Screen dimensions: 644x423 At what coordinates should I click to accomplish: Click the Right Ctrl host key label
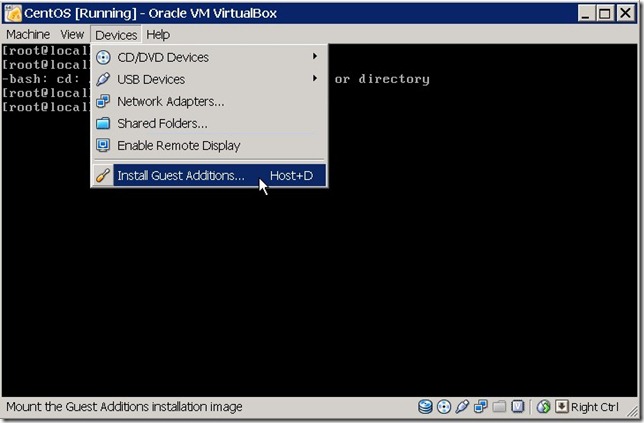(595, 407)
